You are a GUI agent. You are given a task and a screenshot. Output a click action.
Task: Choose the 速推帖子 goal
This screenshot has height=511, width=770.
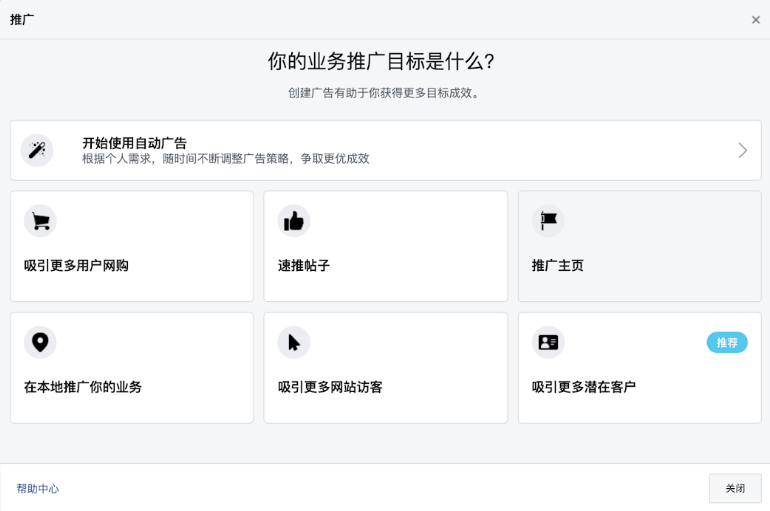point(304,266)
